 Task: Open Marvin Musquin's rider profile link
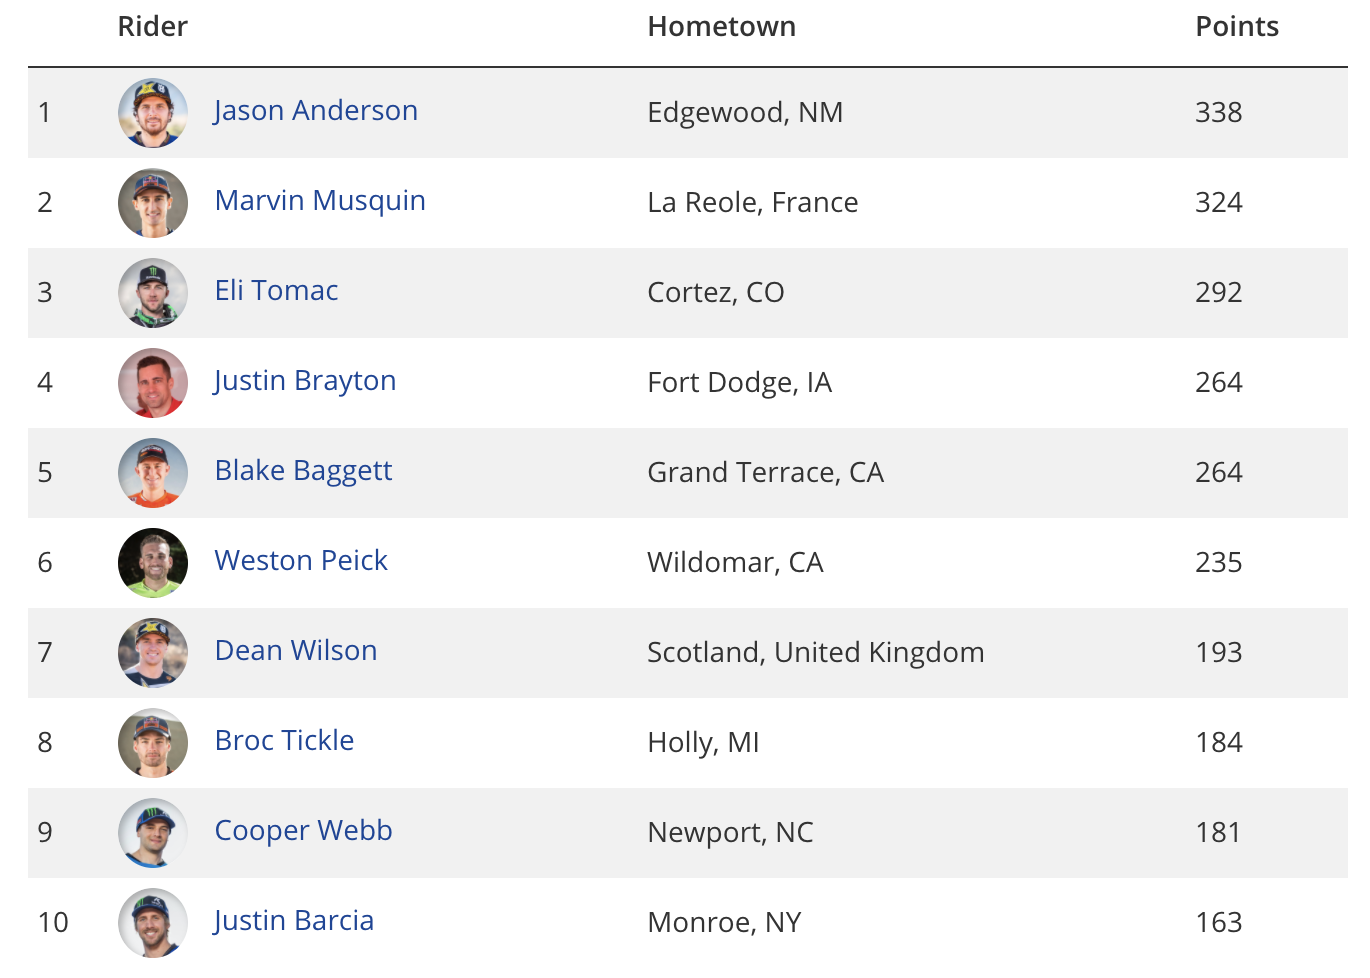(x=320, y=201)
